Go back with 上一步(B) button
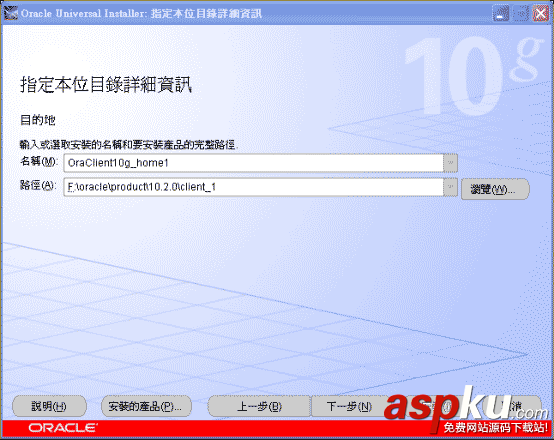This screenshot has width=554, height=440. click(x=259, y=406)
